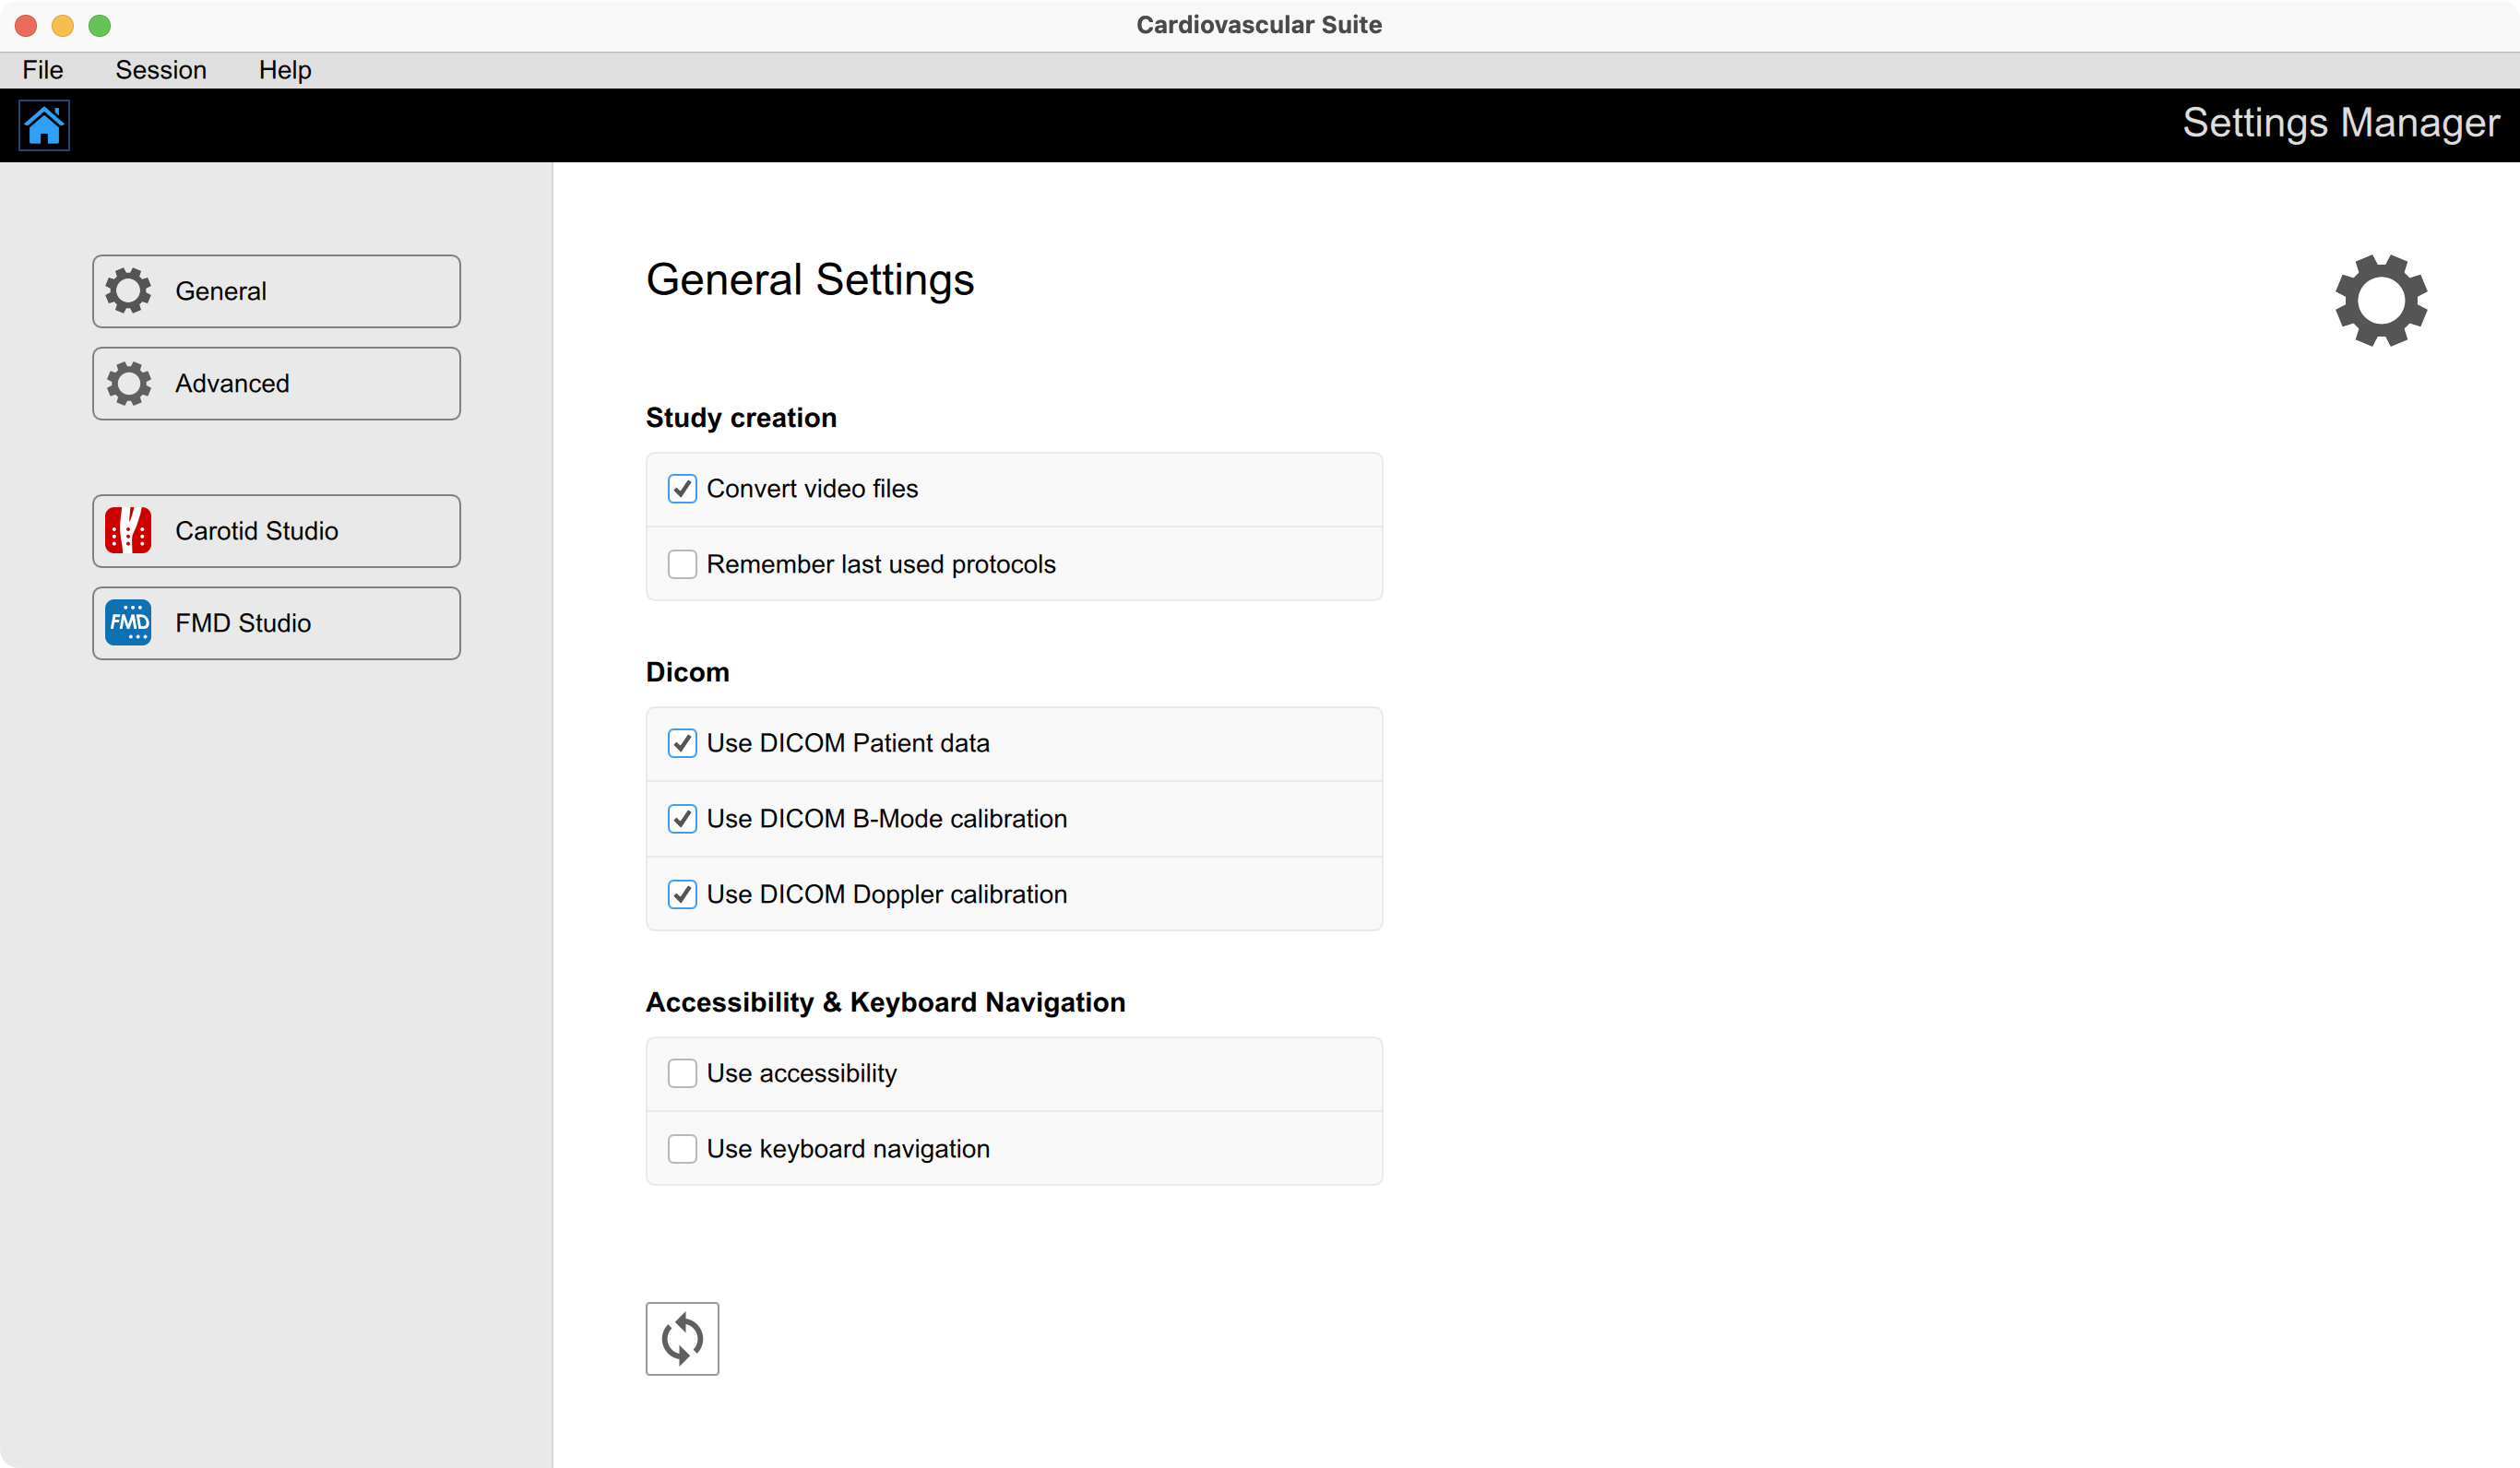Click the Carotid Studio red icon
Viewport: 2520px width, 1468px height.
pyautogui.click(x=129, y=531)
